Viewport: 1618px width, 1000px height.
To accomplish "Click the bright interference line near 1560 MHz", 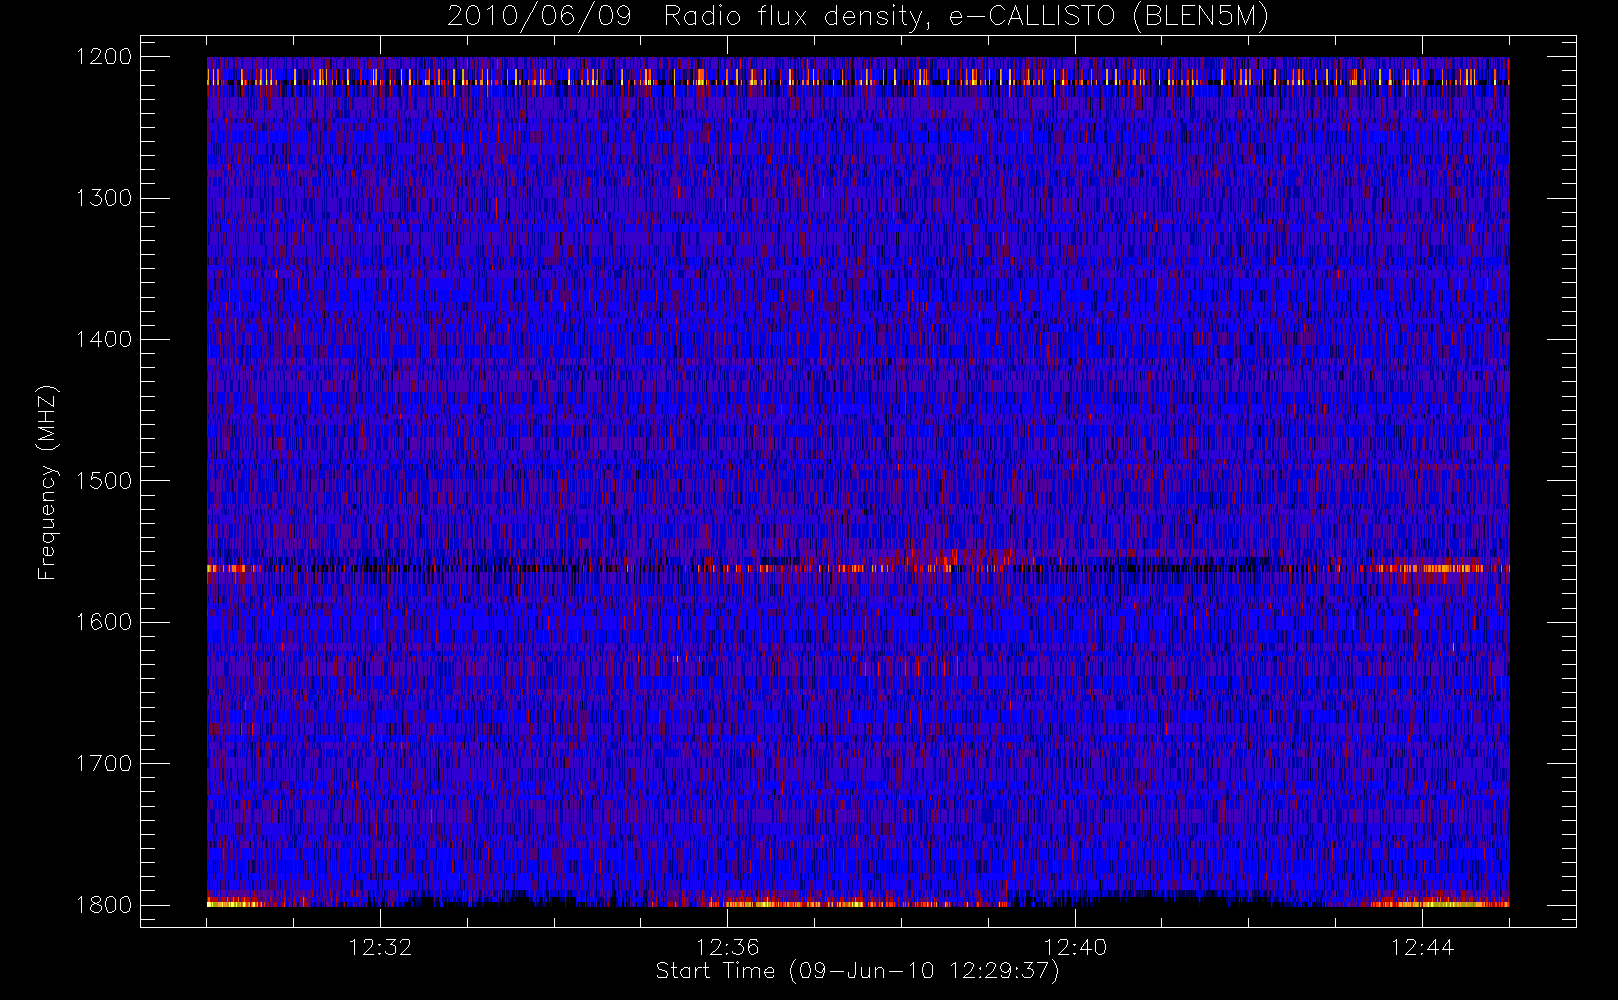I will 858,568.
